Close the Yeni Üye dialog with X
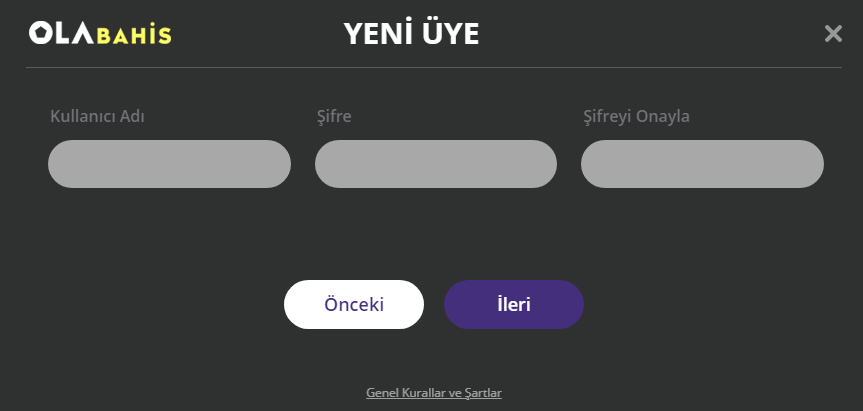Viewport: 863px width, 411px height. click(833, 34)
